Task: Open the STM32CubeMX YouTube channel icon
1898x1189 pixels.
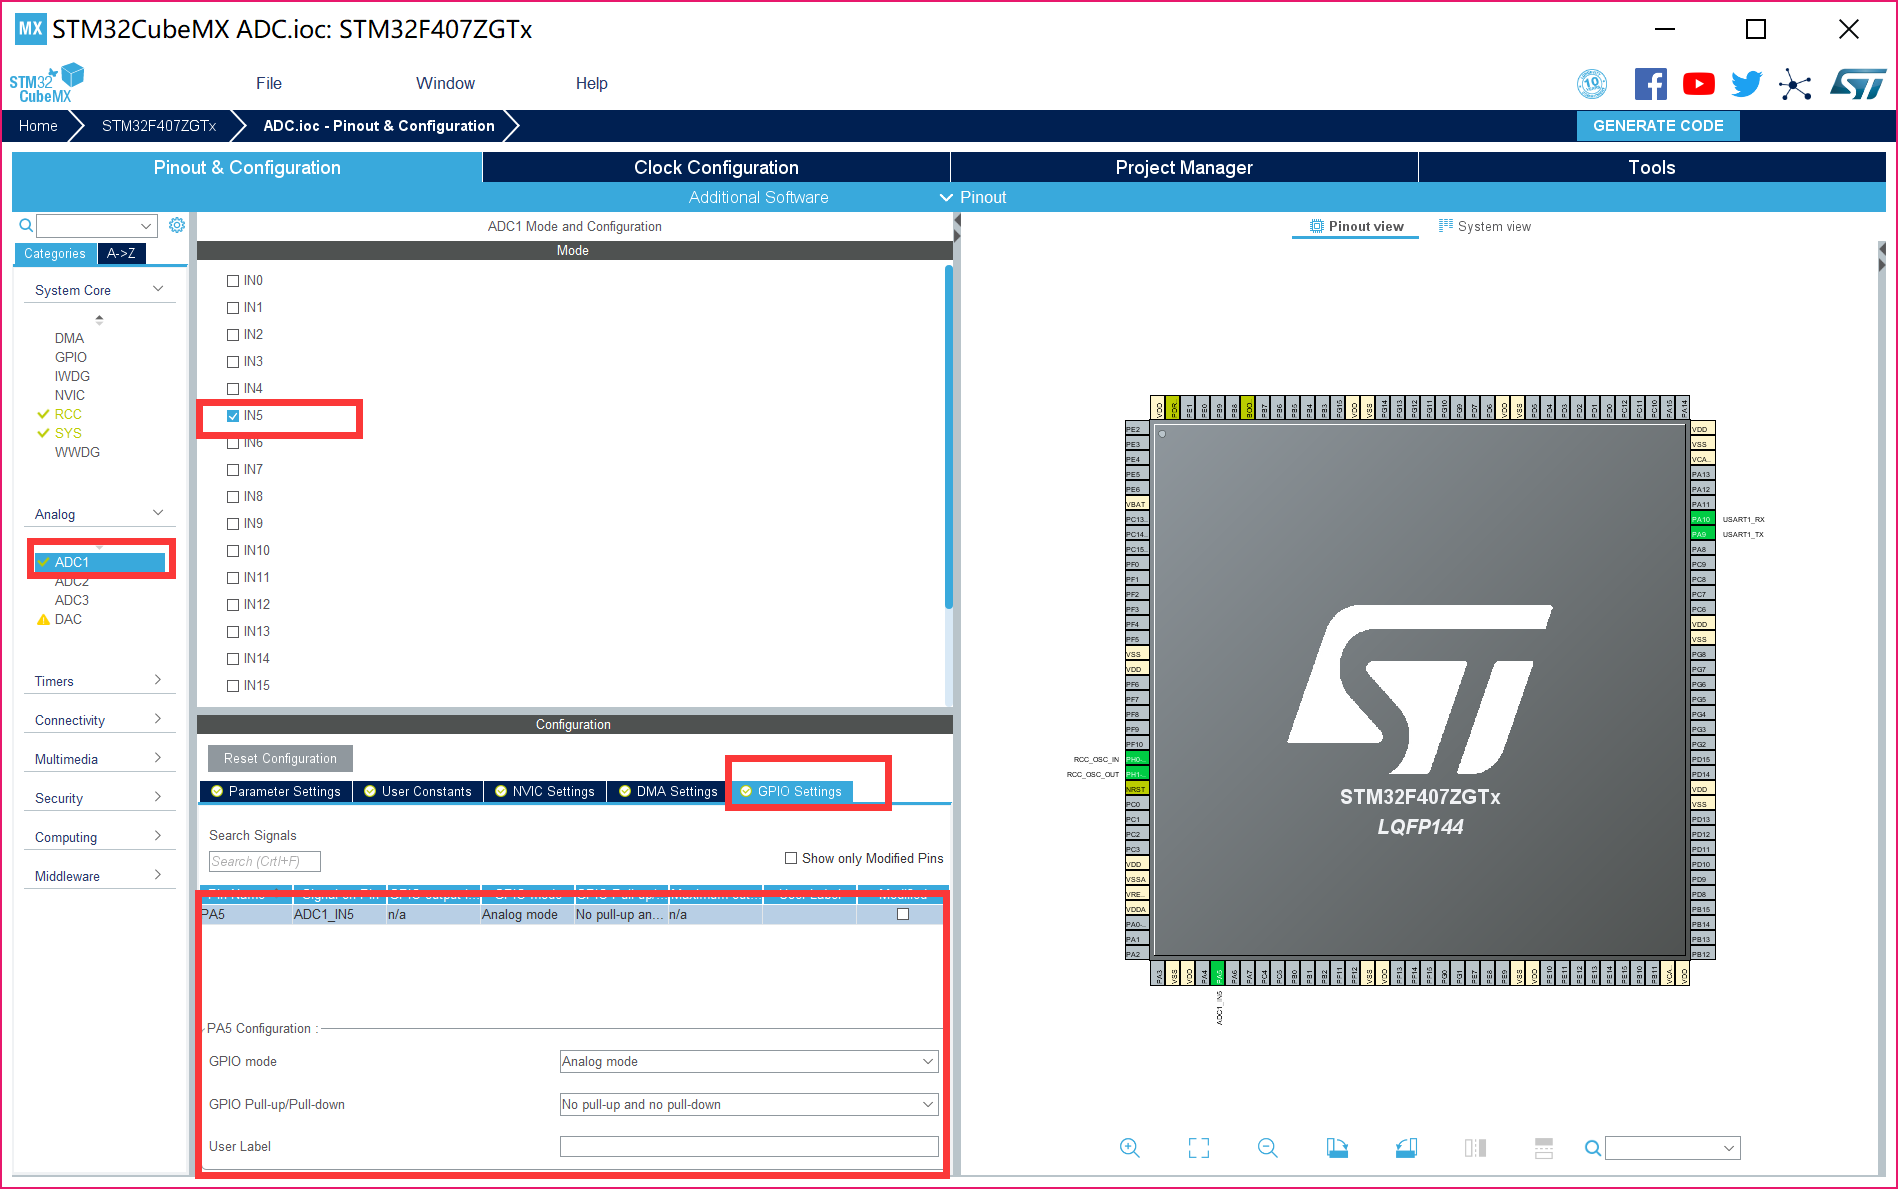Action: 1698,84
